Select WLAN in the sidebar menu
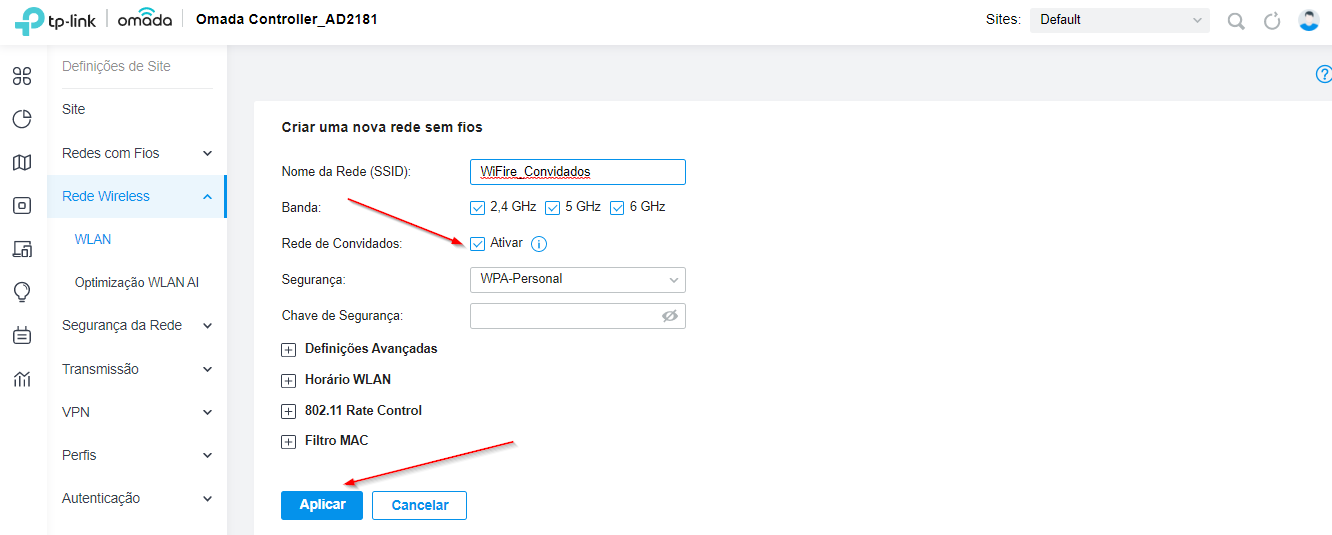Image resolution: width=1332 pixels, height=535 pixels. (93, 239)
